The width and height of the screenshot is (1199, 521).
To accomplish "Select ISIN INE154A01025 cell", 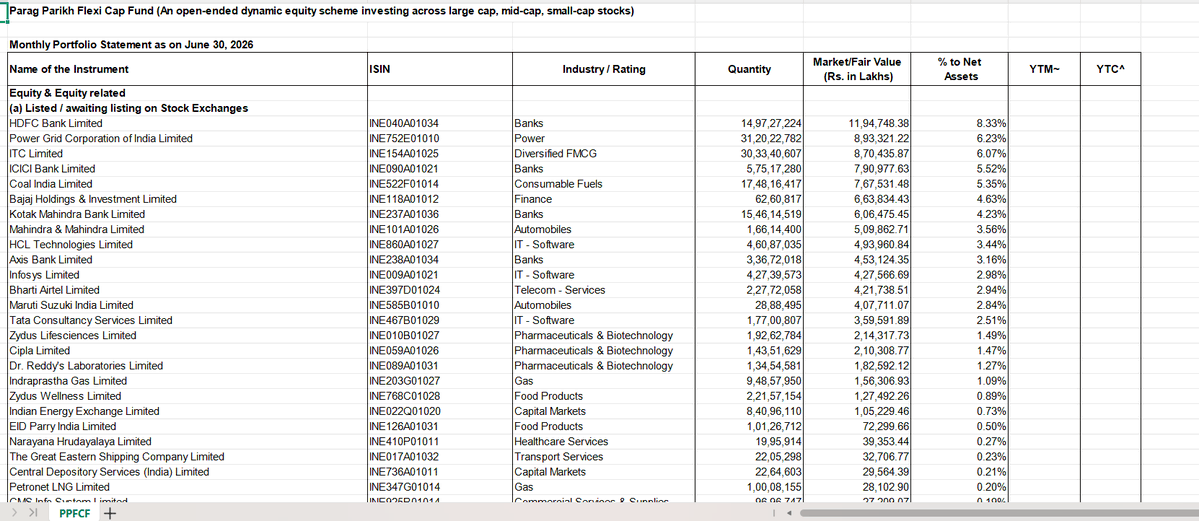I will (x=439, y=154).
